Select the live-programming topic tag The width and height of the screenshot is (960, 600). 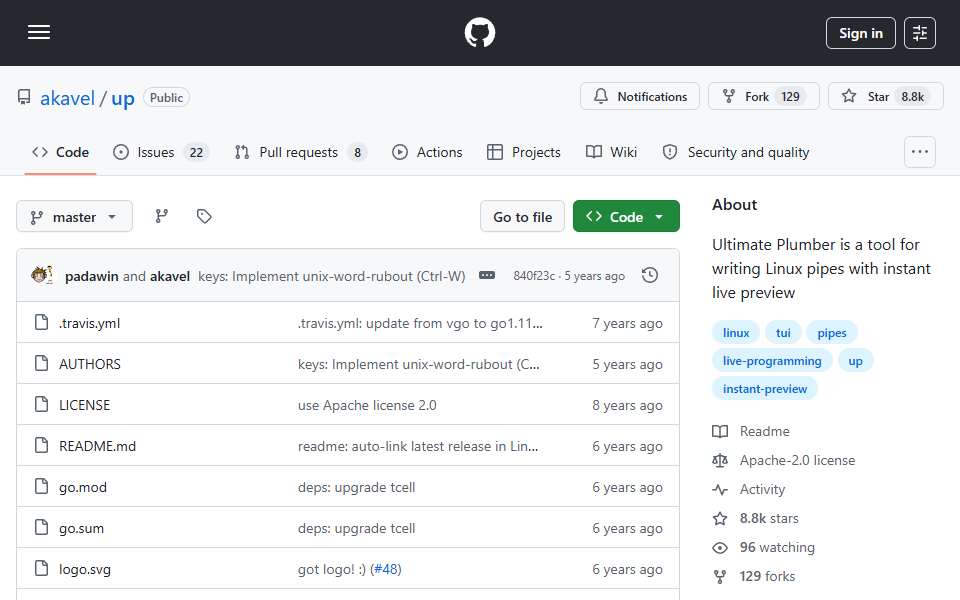(772, 361)
